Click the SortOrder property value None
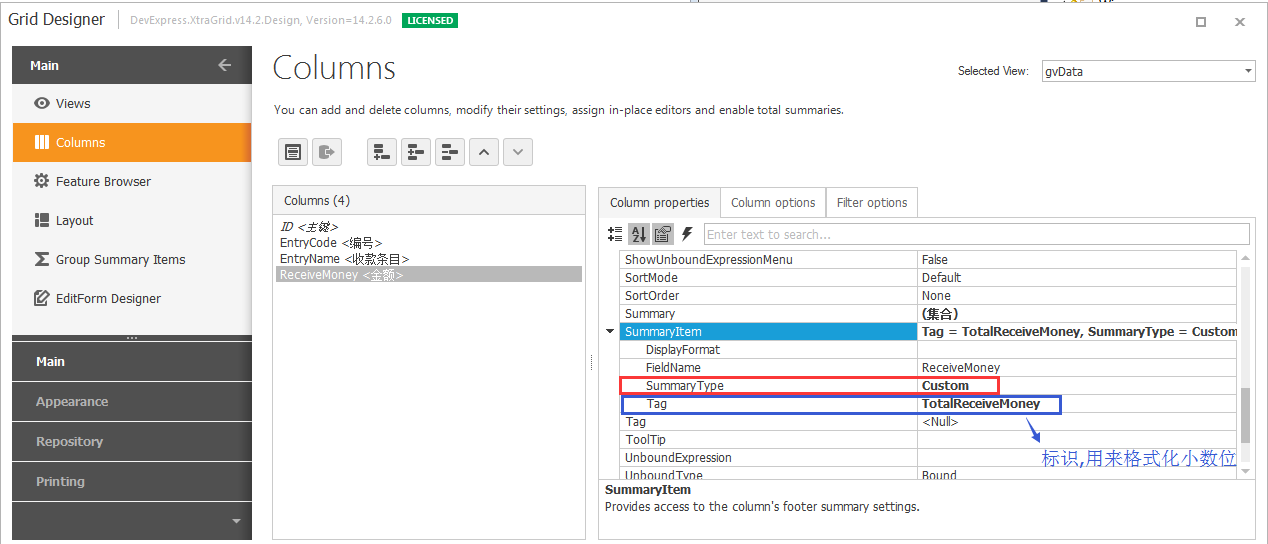 [935, 295]
